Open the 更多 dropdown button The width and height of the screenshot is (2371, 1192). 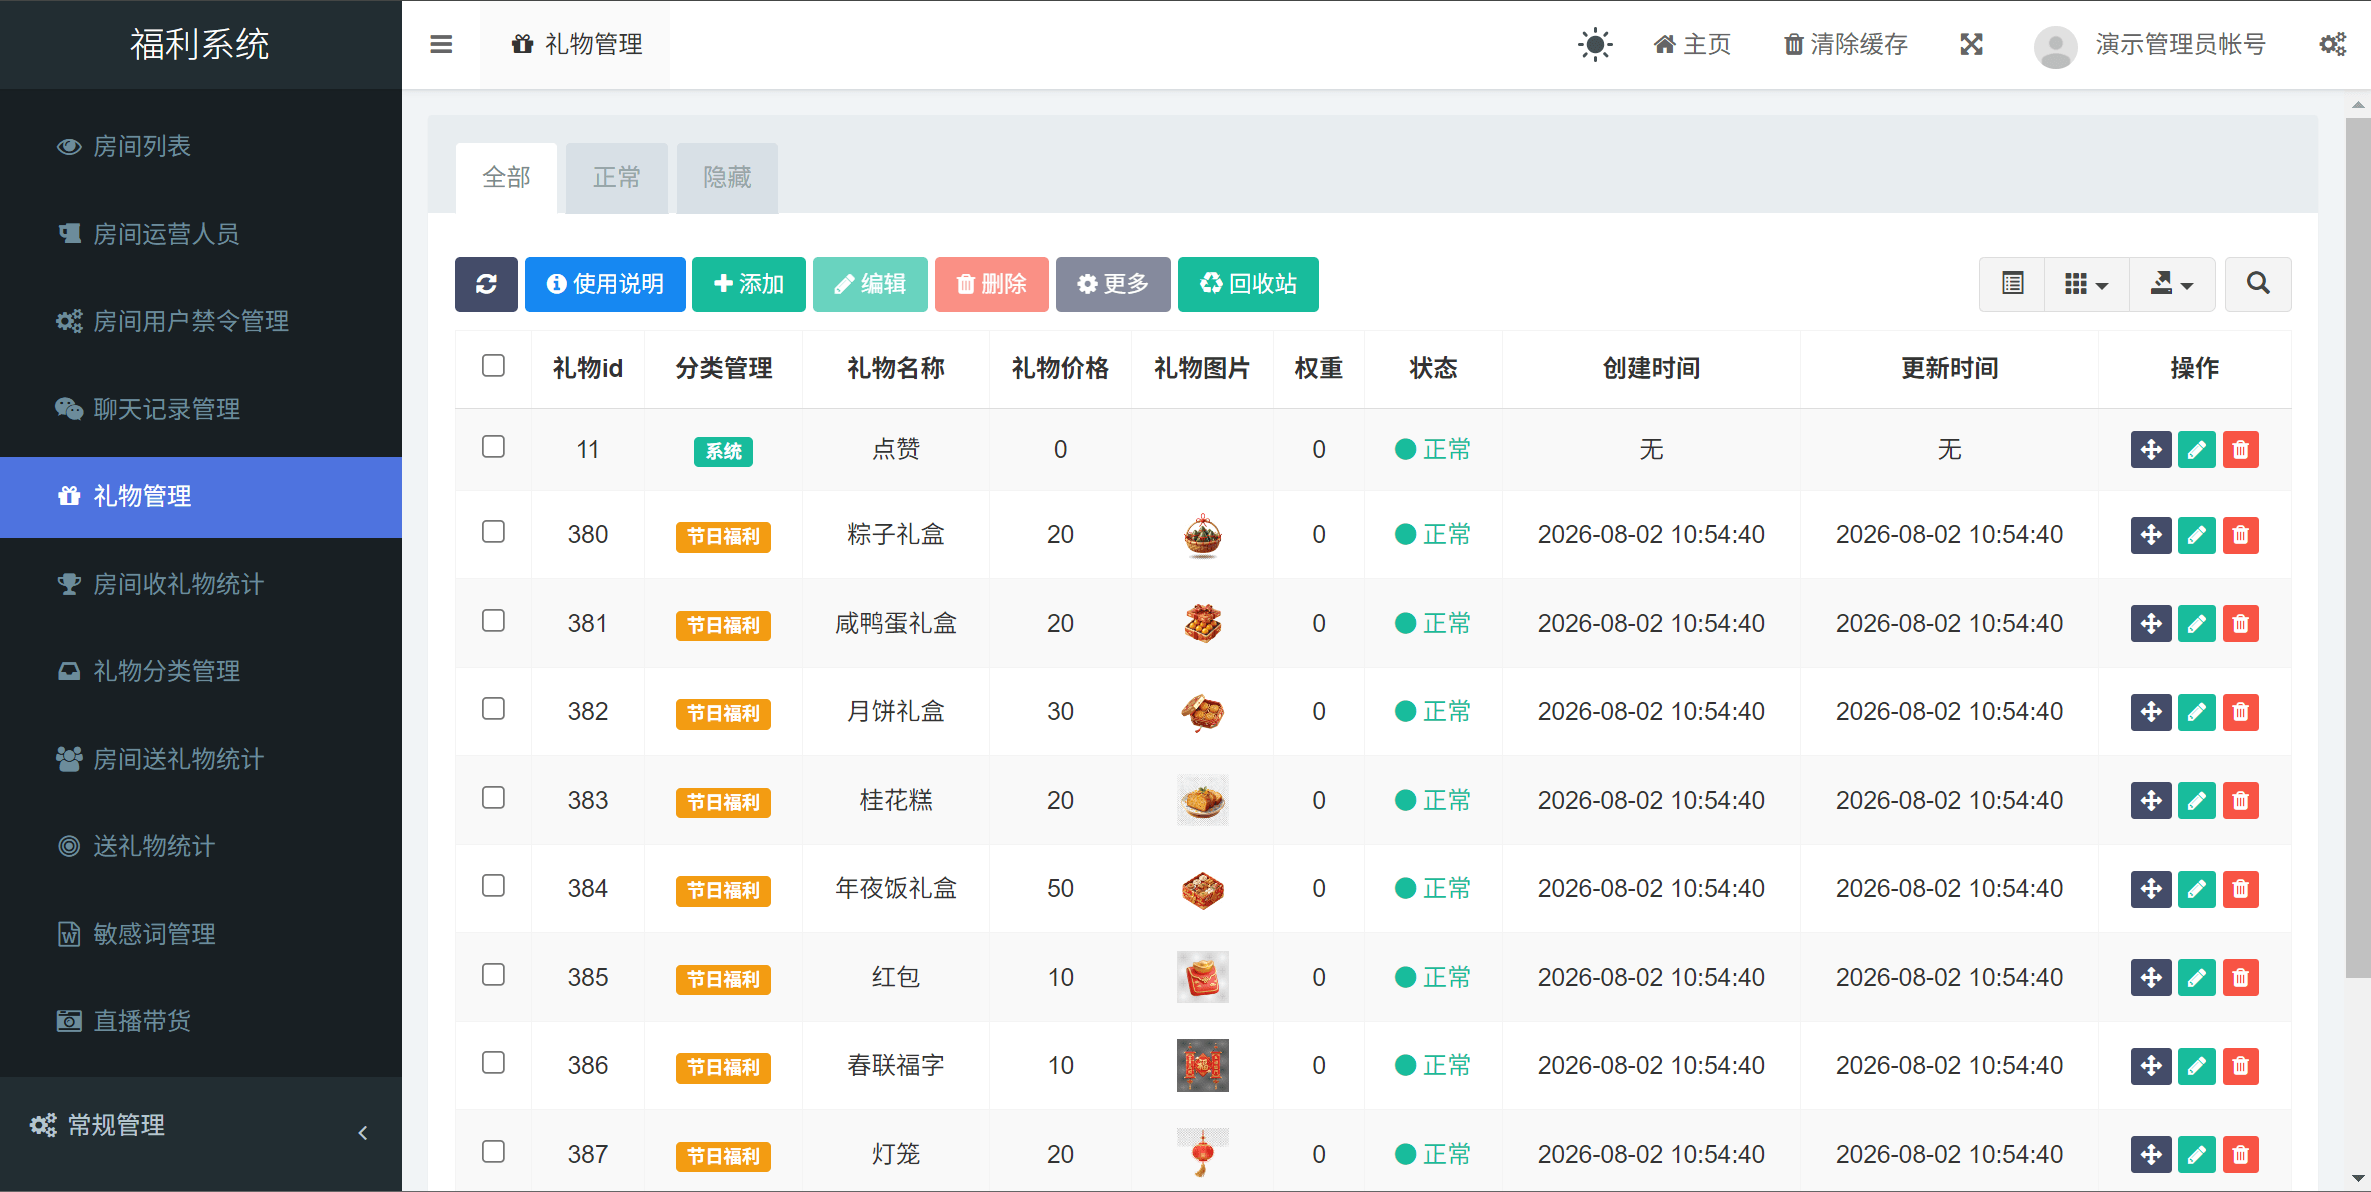[1113, 284]
